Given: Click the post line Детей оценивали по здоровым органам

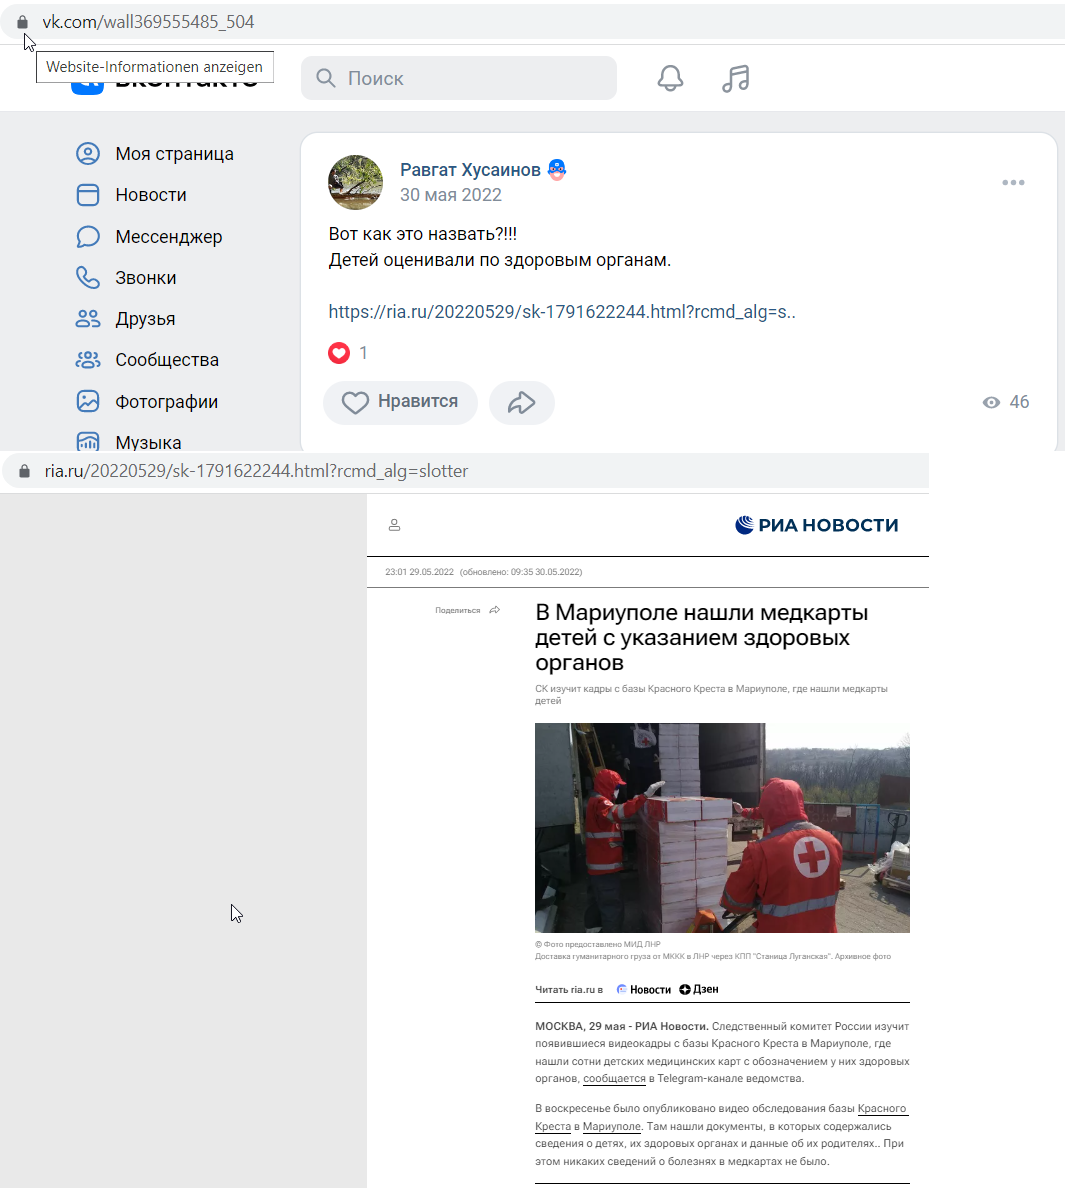Looking at the screenshot, I should pos(500,260).
